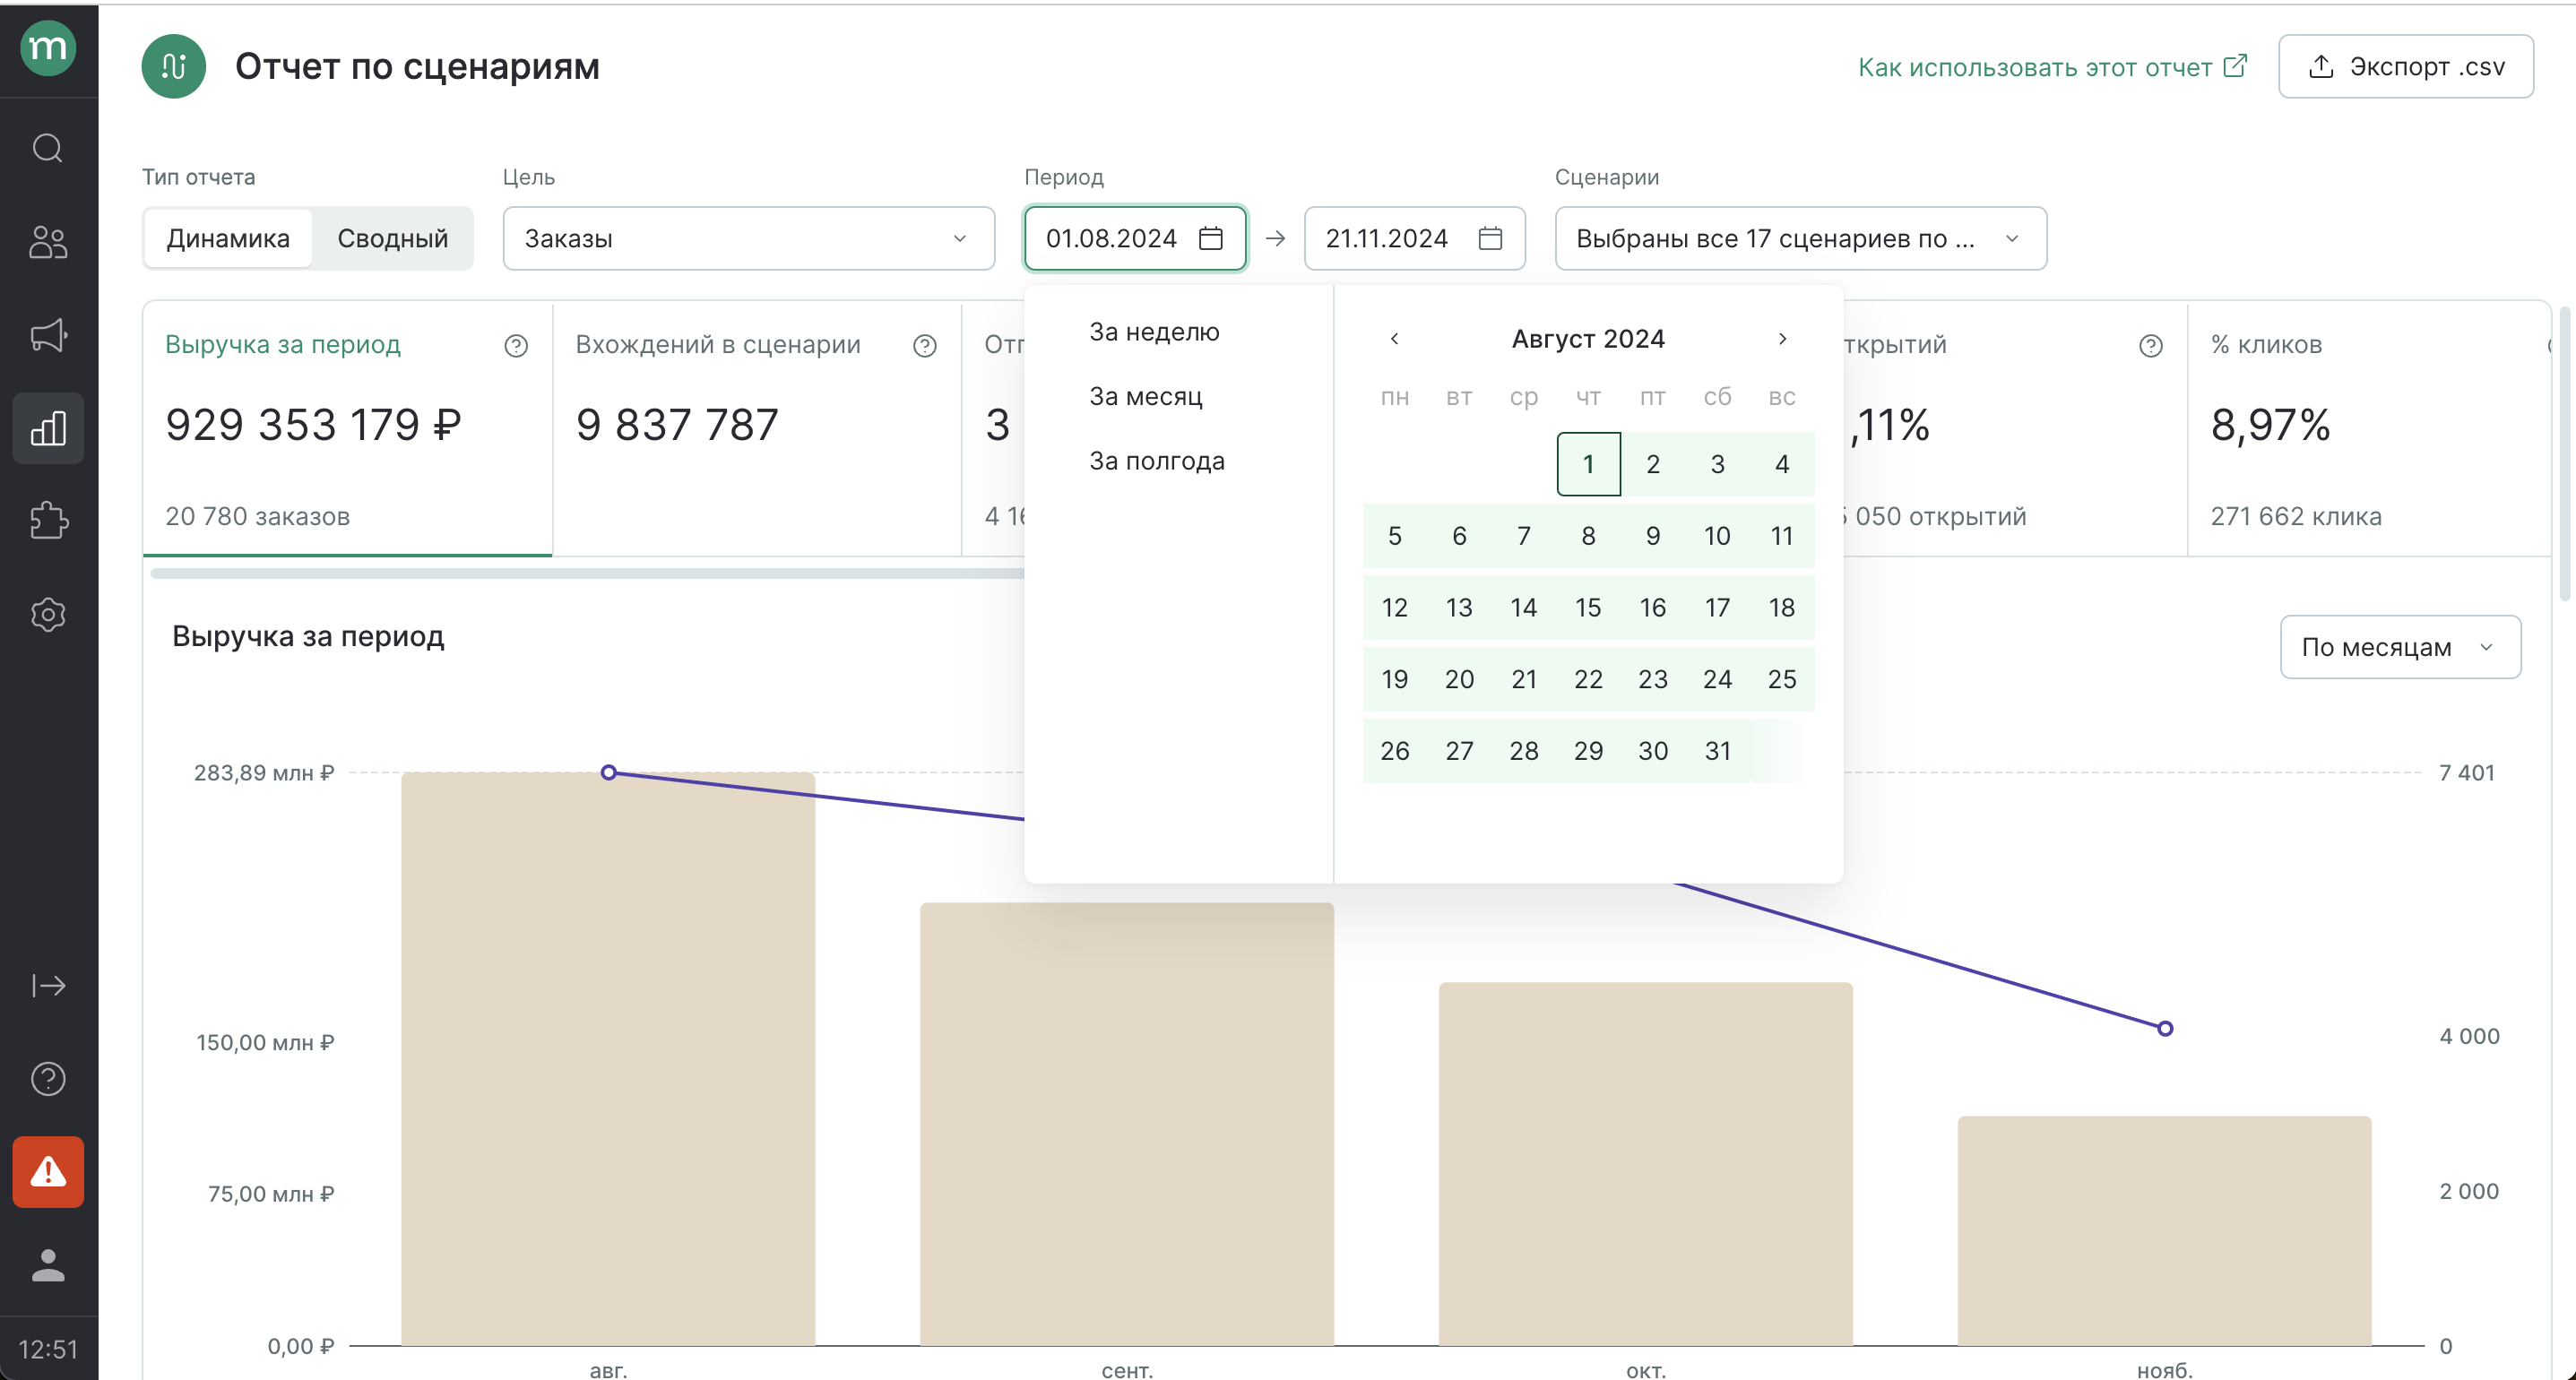
Task: Pick August 4 in calendar
Action: [x=1781, y=464]
